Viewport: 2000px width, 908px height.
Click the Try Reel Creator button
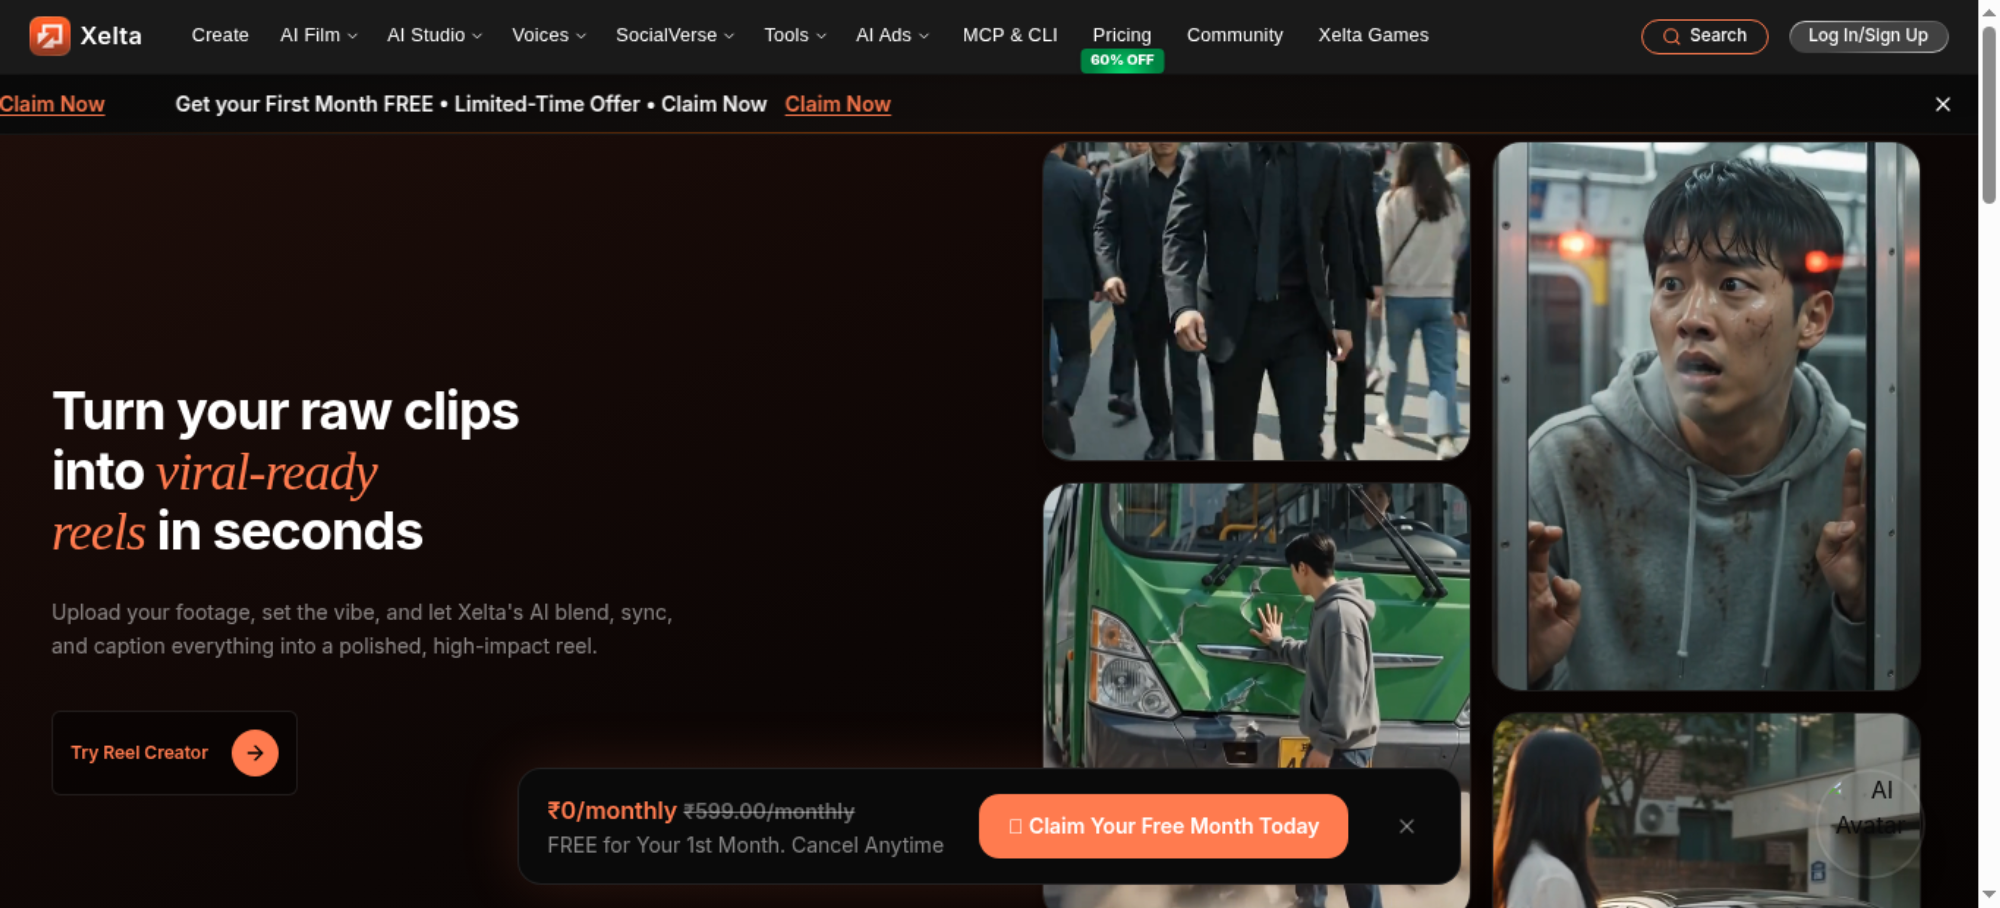175,753
